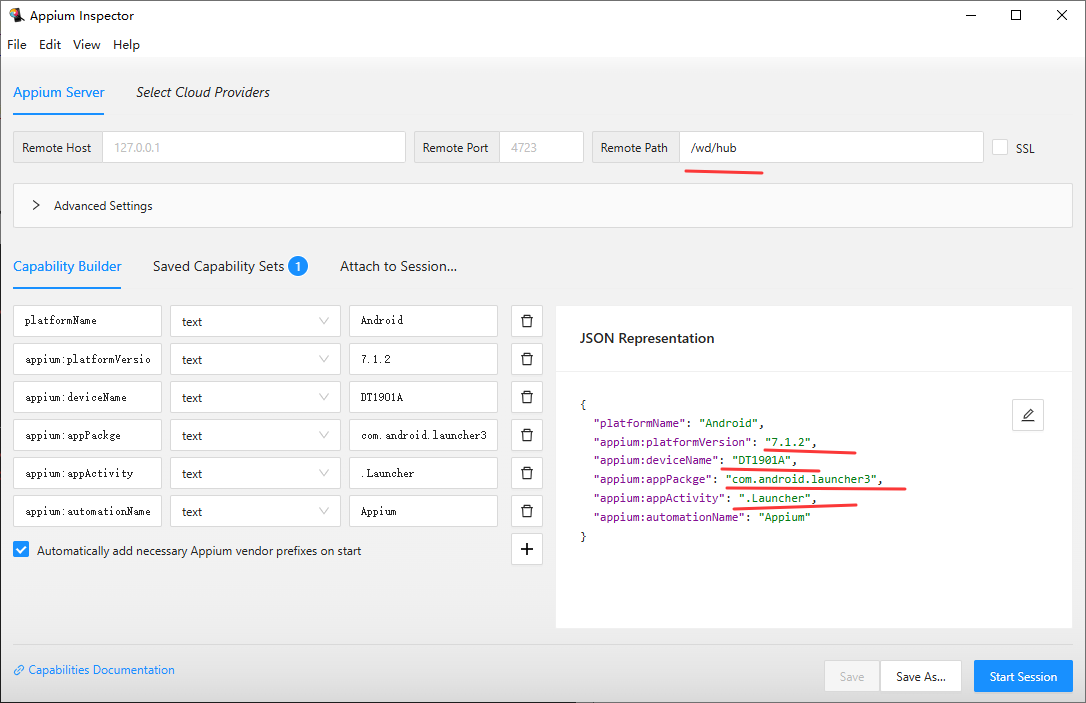Click the .Launcher value field
This screenshot has width=1086, height=703.
point(423,473)
